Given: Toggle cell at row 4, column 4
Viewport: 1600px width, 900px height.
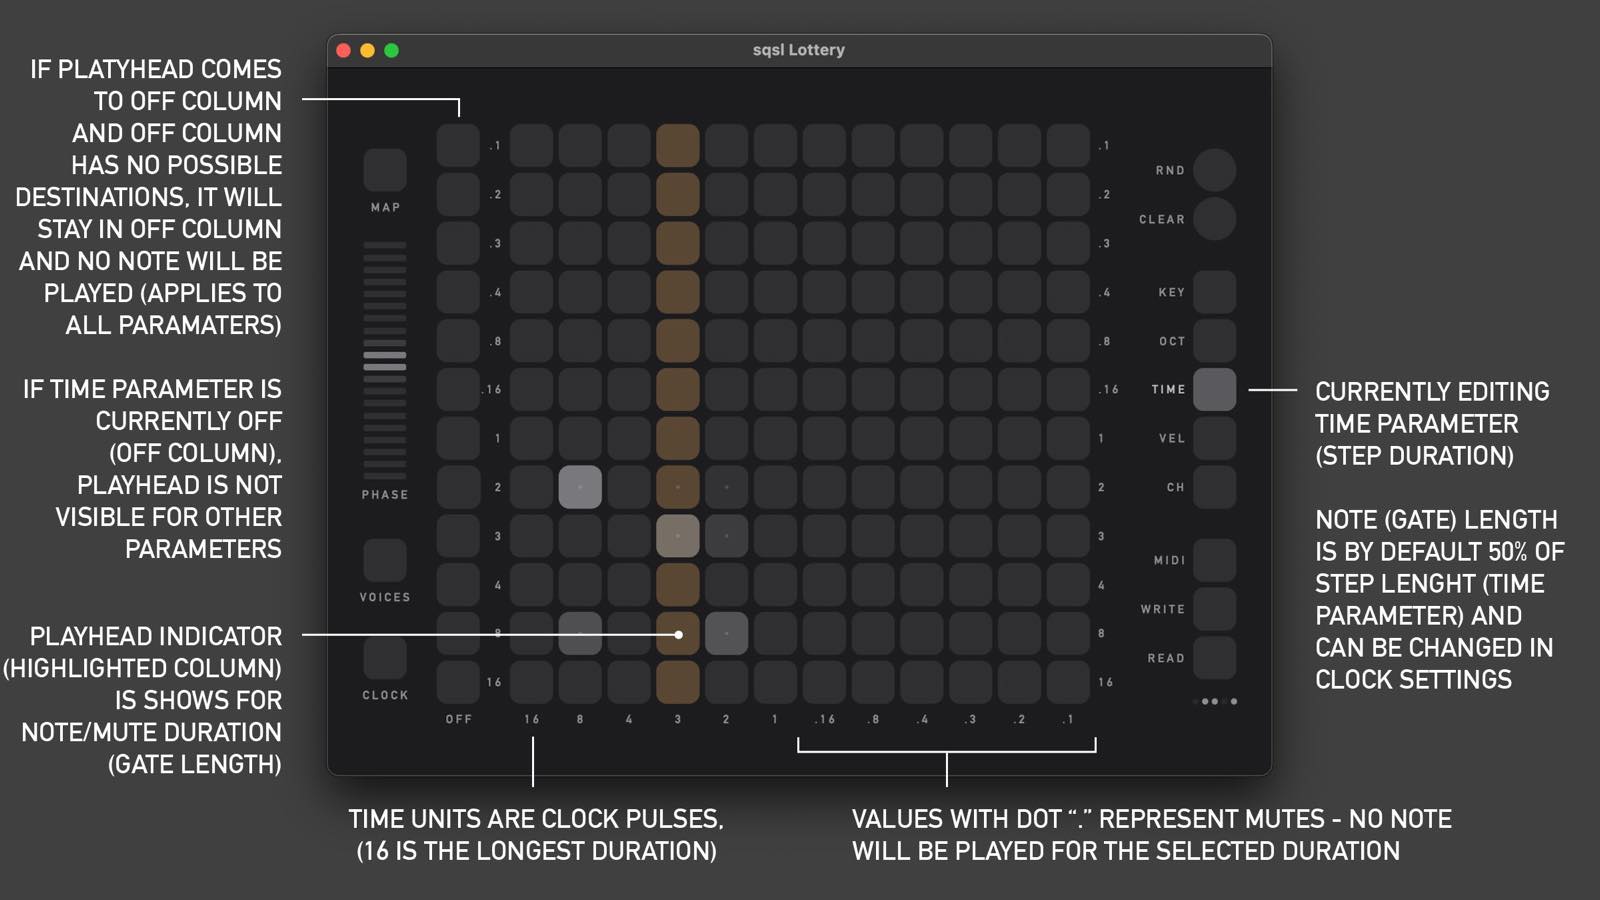Looking at the screenshot, I should [x=629, y=585].
